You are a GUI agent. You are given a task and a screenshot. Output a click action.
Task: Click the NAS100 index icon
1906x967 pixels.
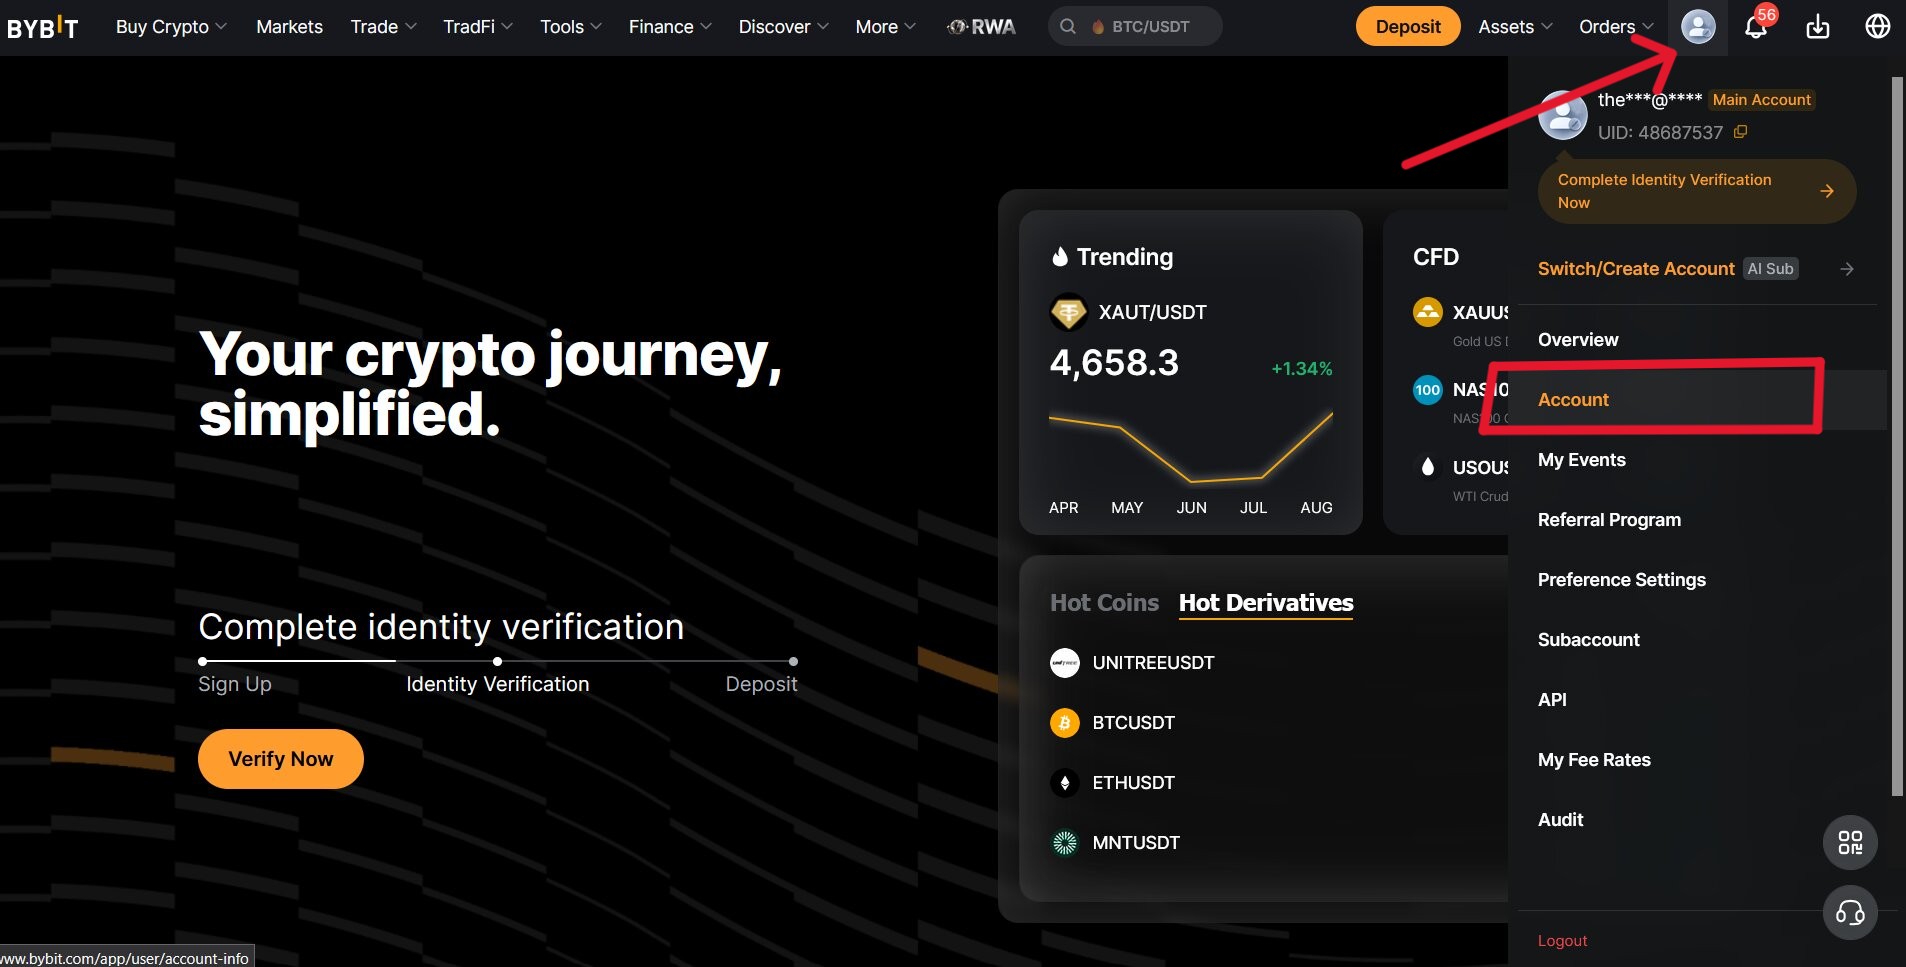pos(1428,390)
